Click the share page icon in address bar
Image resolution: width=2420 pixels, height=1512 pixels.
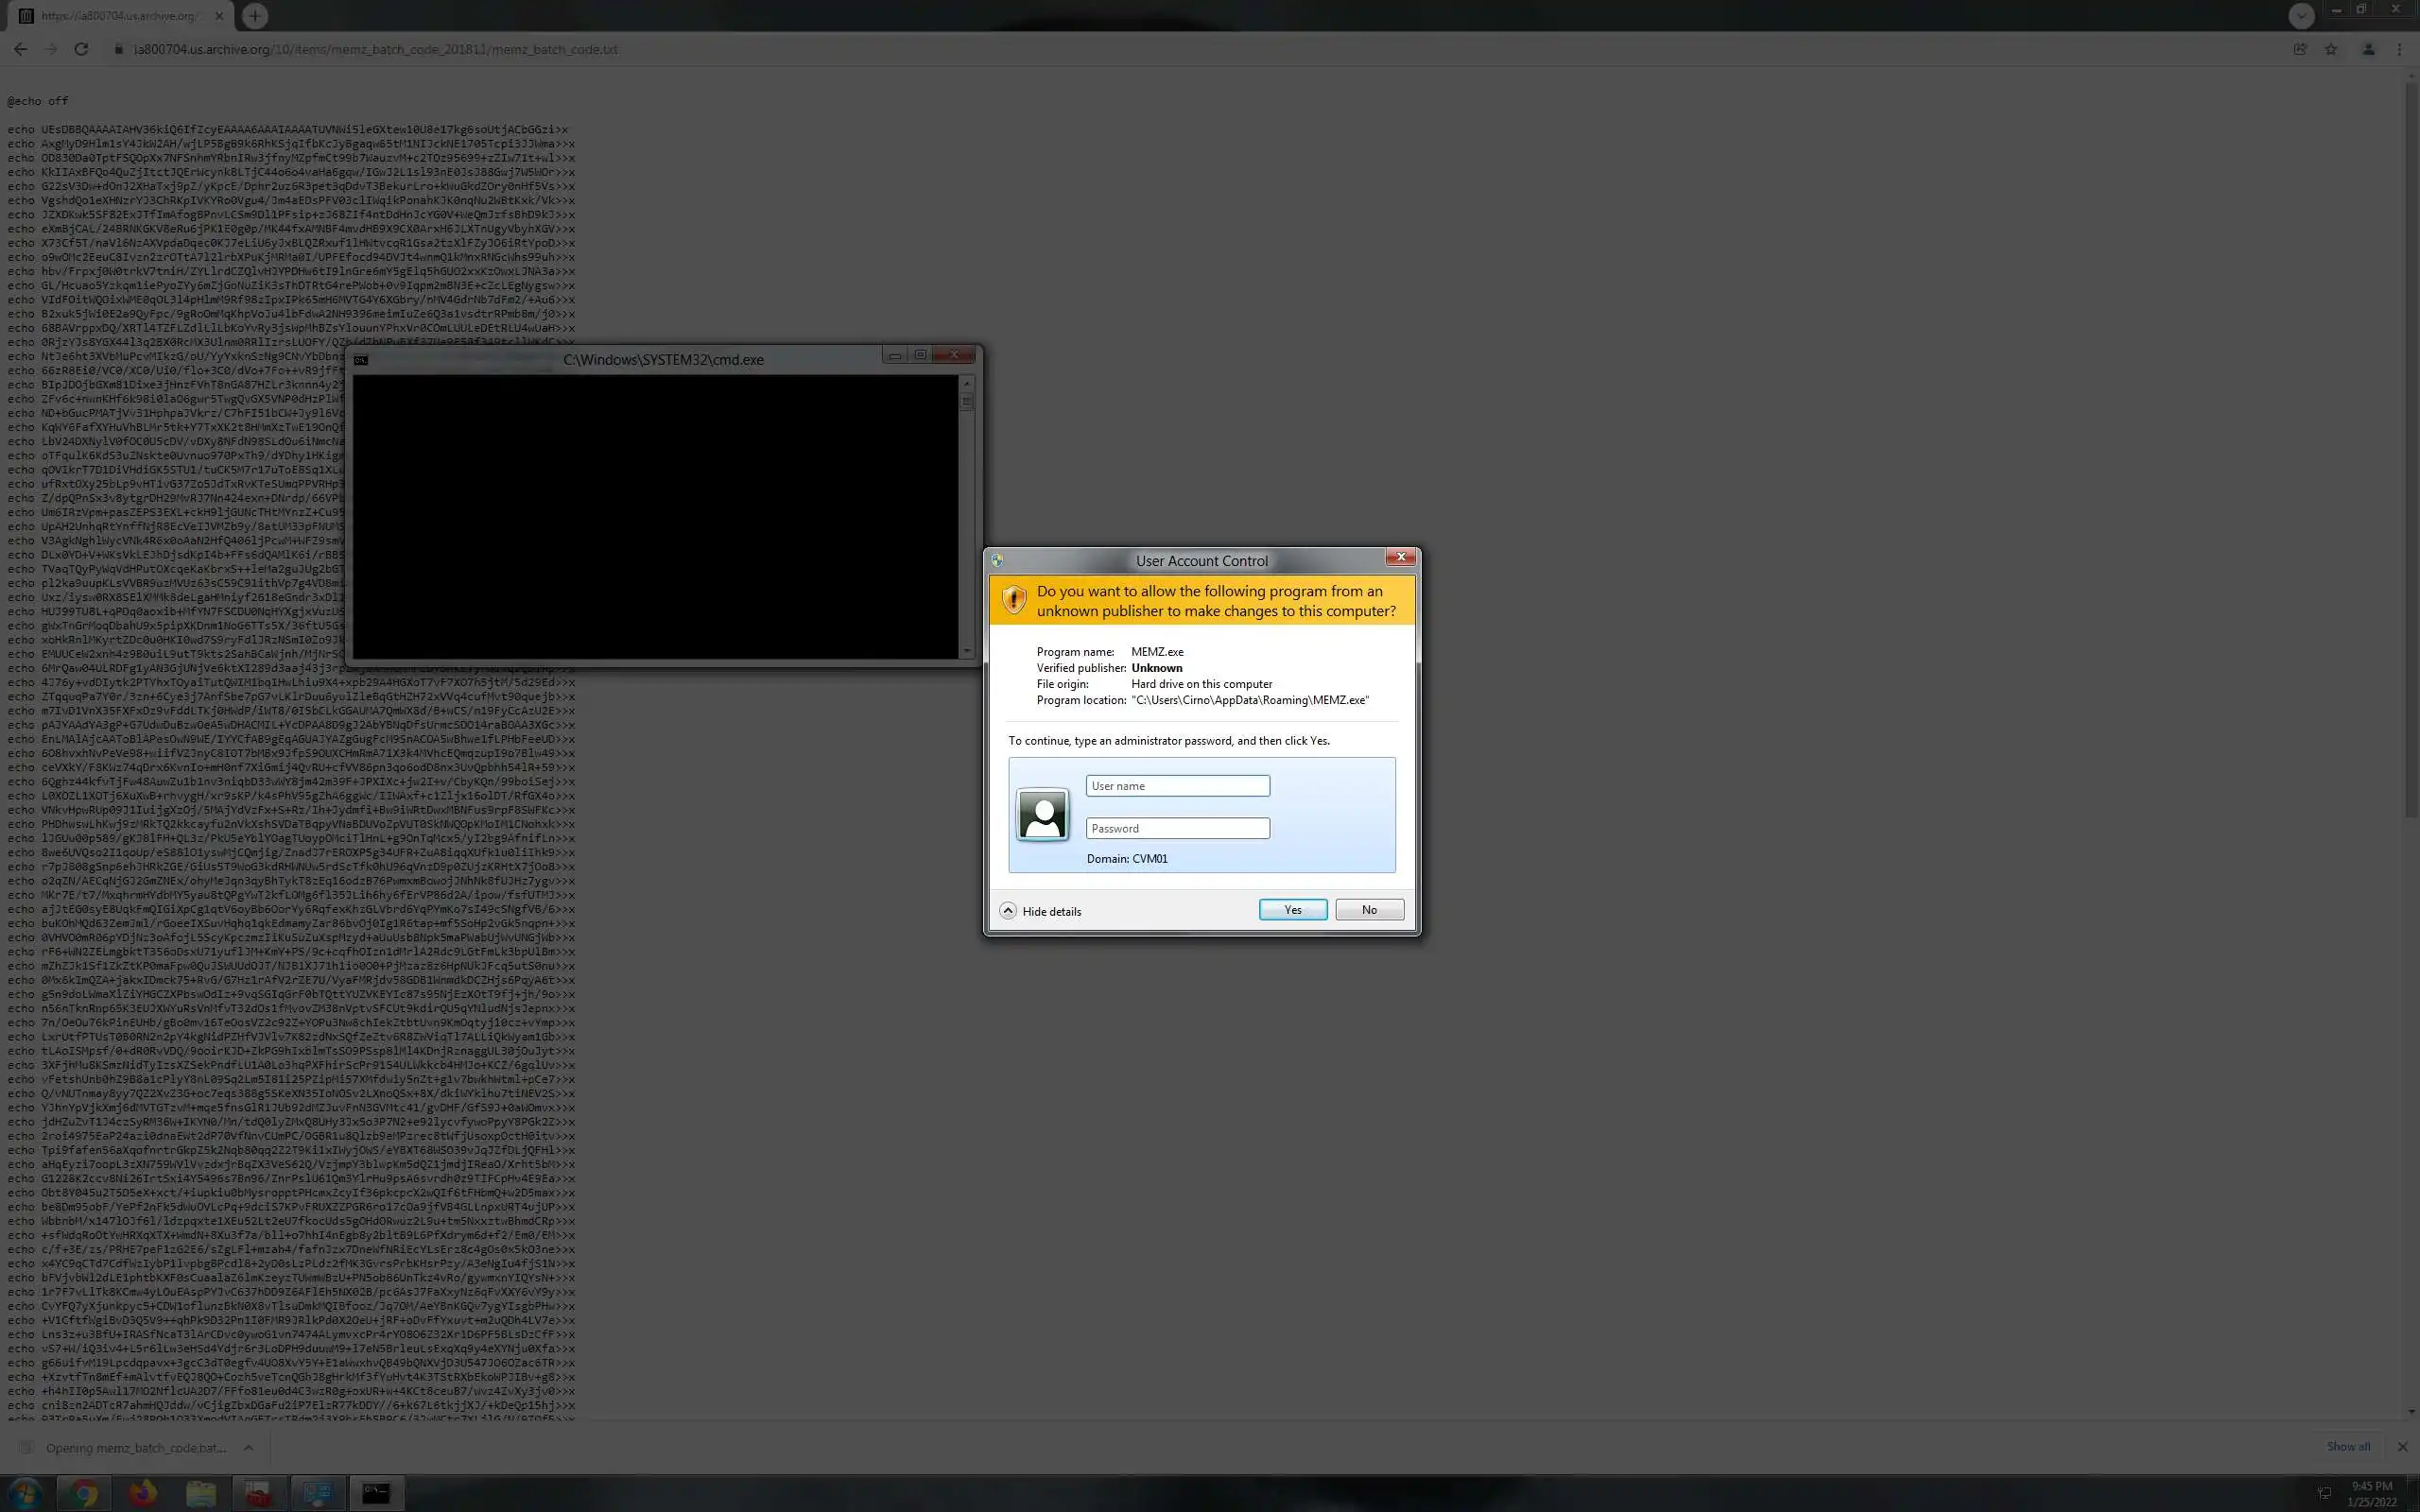2300,49
